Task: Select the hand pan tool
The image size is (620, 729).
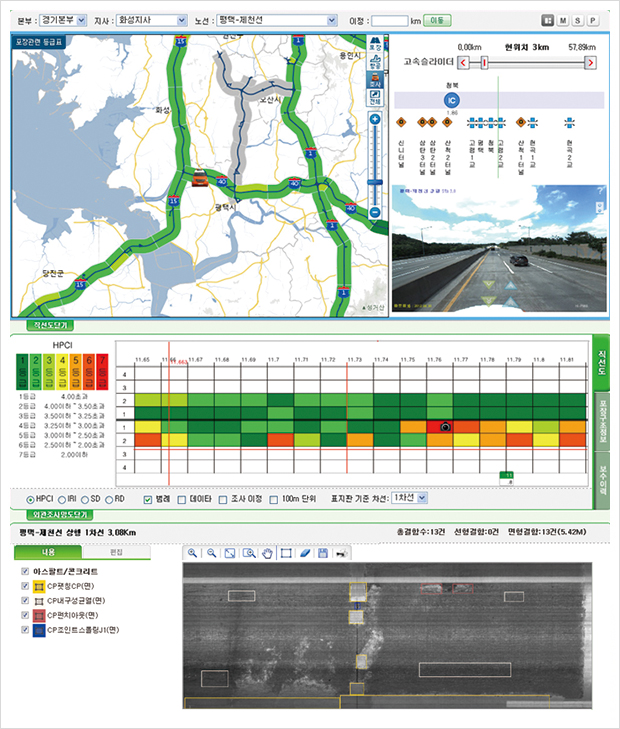Action: tap(267, 553)
